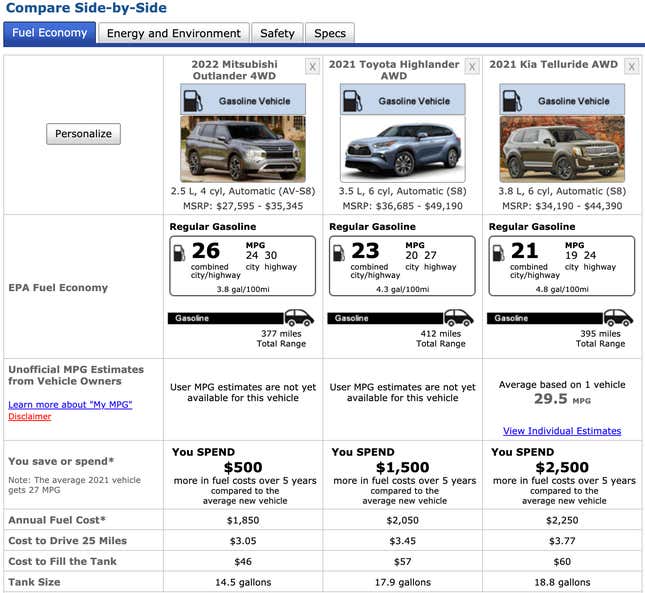Click the MSRP $34,190 - $44,390 text
Viewport: 645px width, 593px height.
562,206
